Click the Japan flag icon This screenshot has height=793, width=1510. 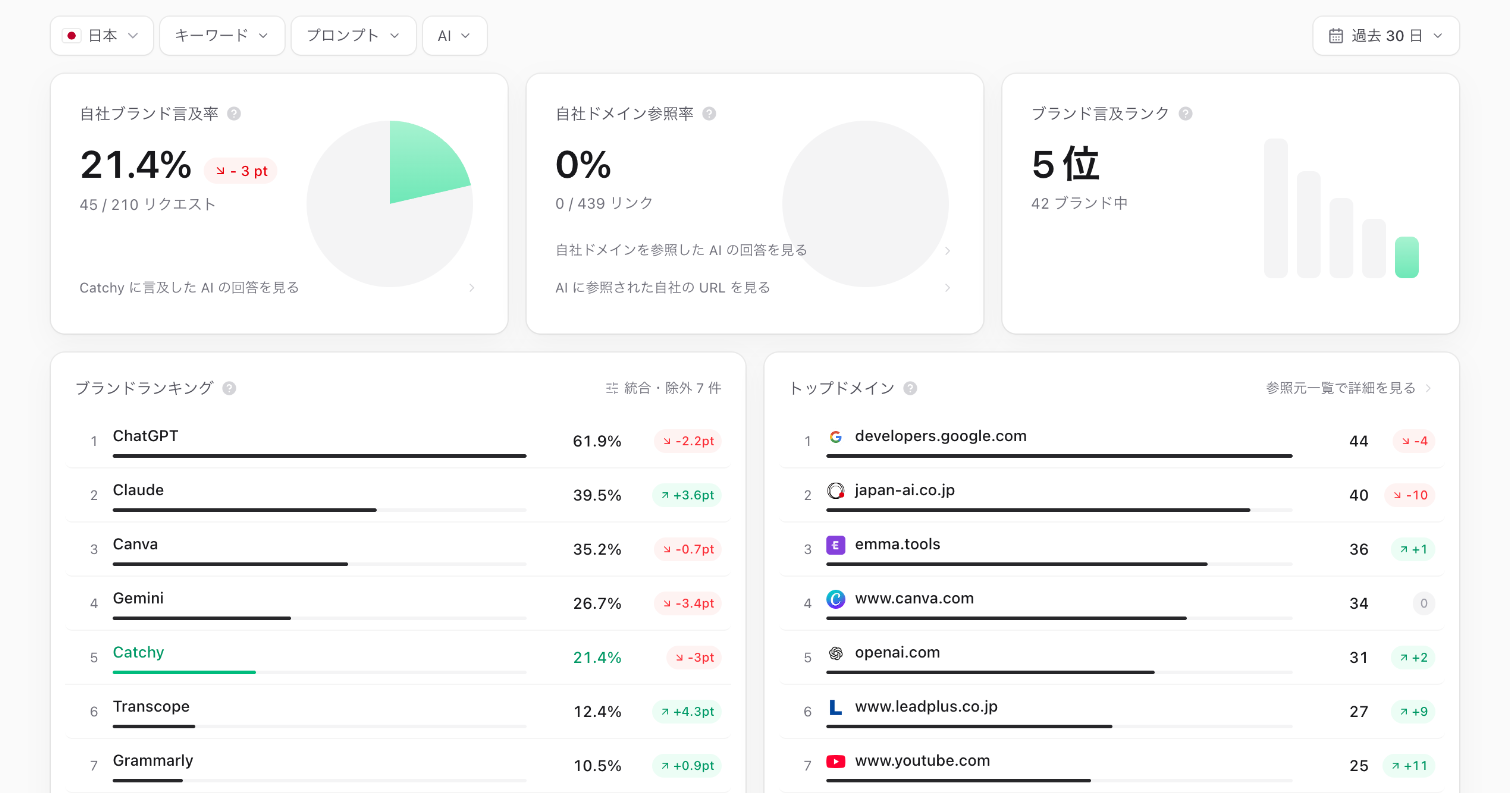[x=72, y=36]
